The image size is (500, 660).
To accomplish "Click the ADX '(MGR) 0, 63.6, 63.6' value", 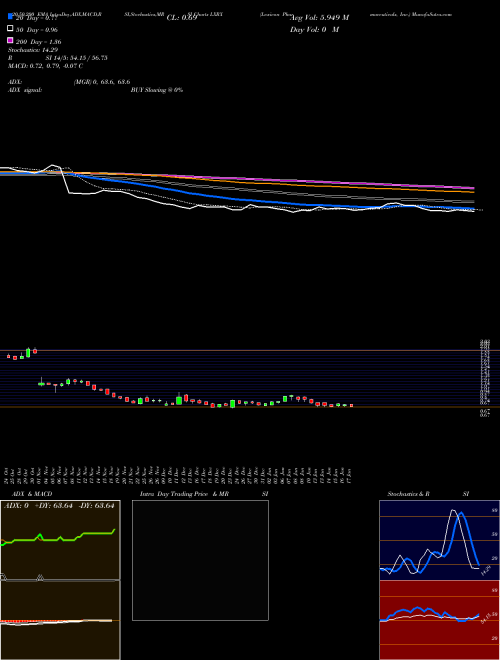I will (x=102, y=82).
